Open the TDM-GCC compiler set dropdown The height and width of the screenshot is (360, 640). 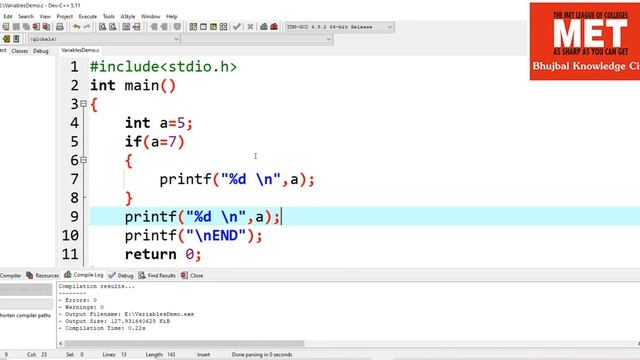(339, 27)
